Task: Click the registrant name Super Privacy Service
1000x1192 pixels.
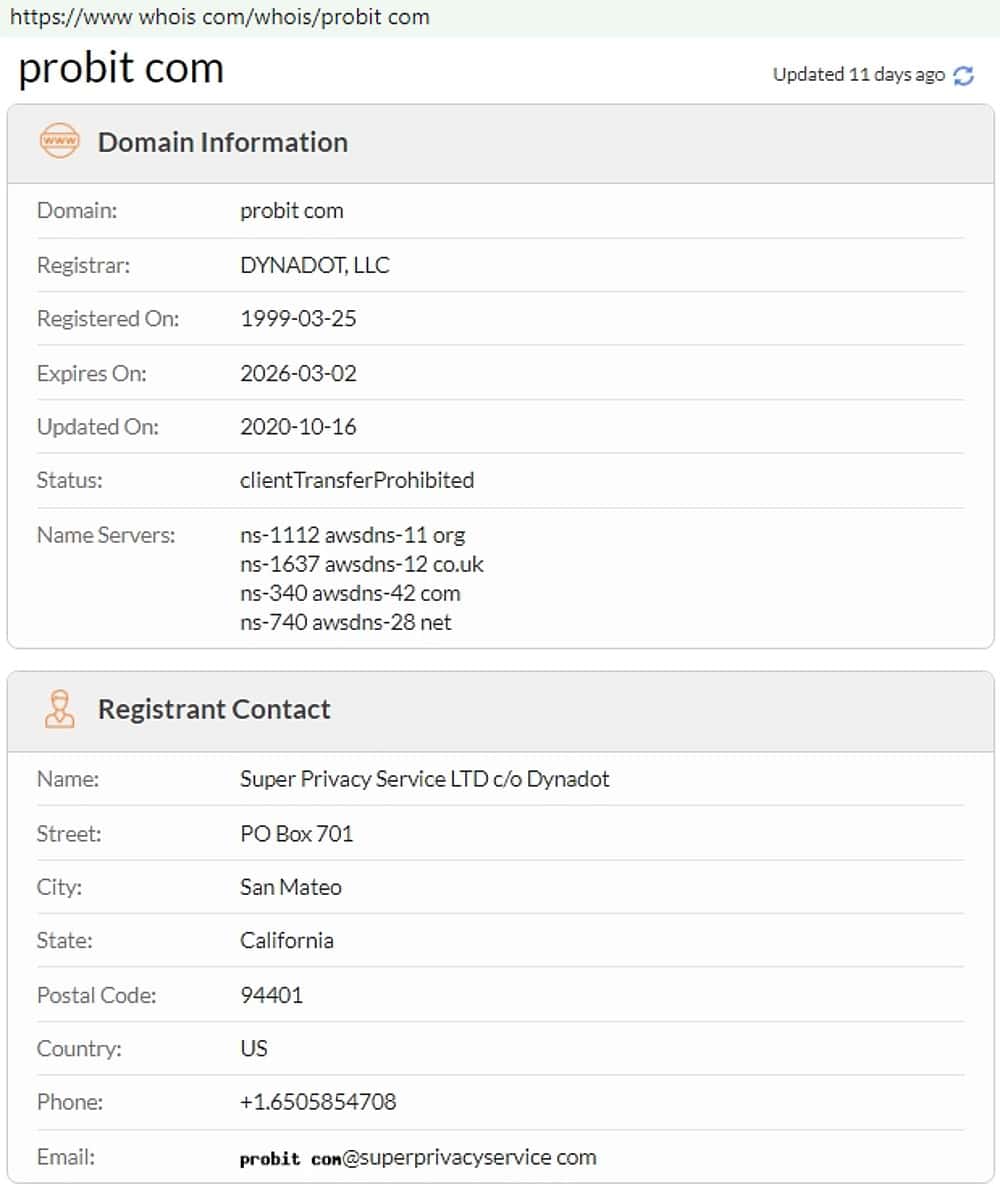Action: click(424, 779)
